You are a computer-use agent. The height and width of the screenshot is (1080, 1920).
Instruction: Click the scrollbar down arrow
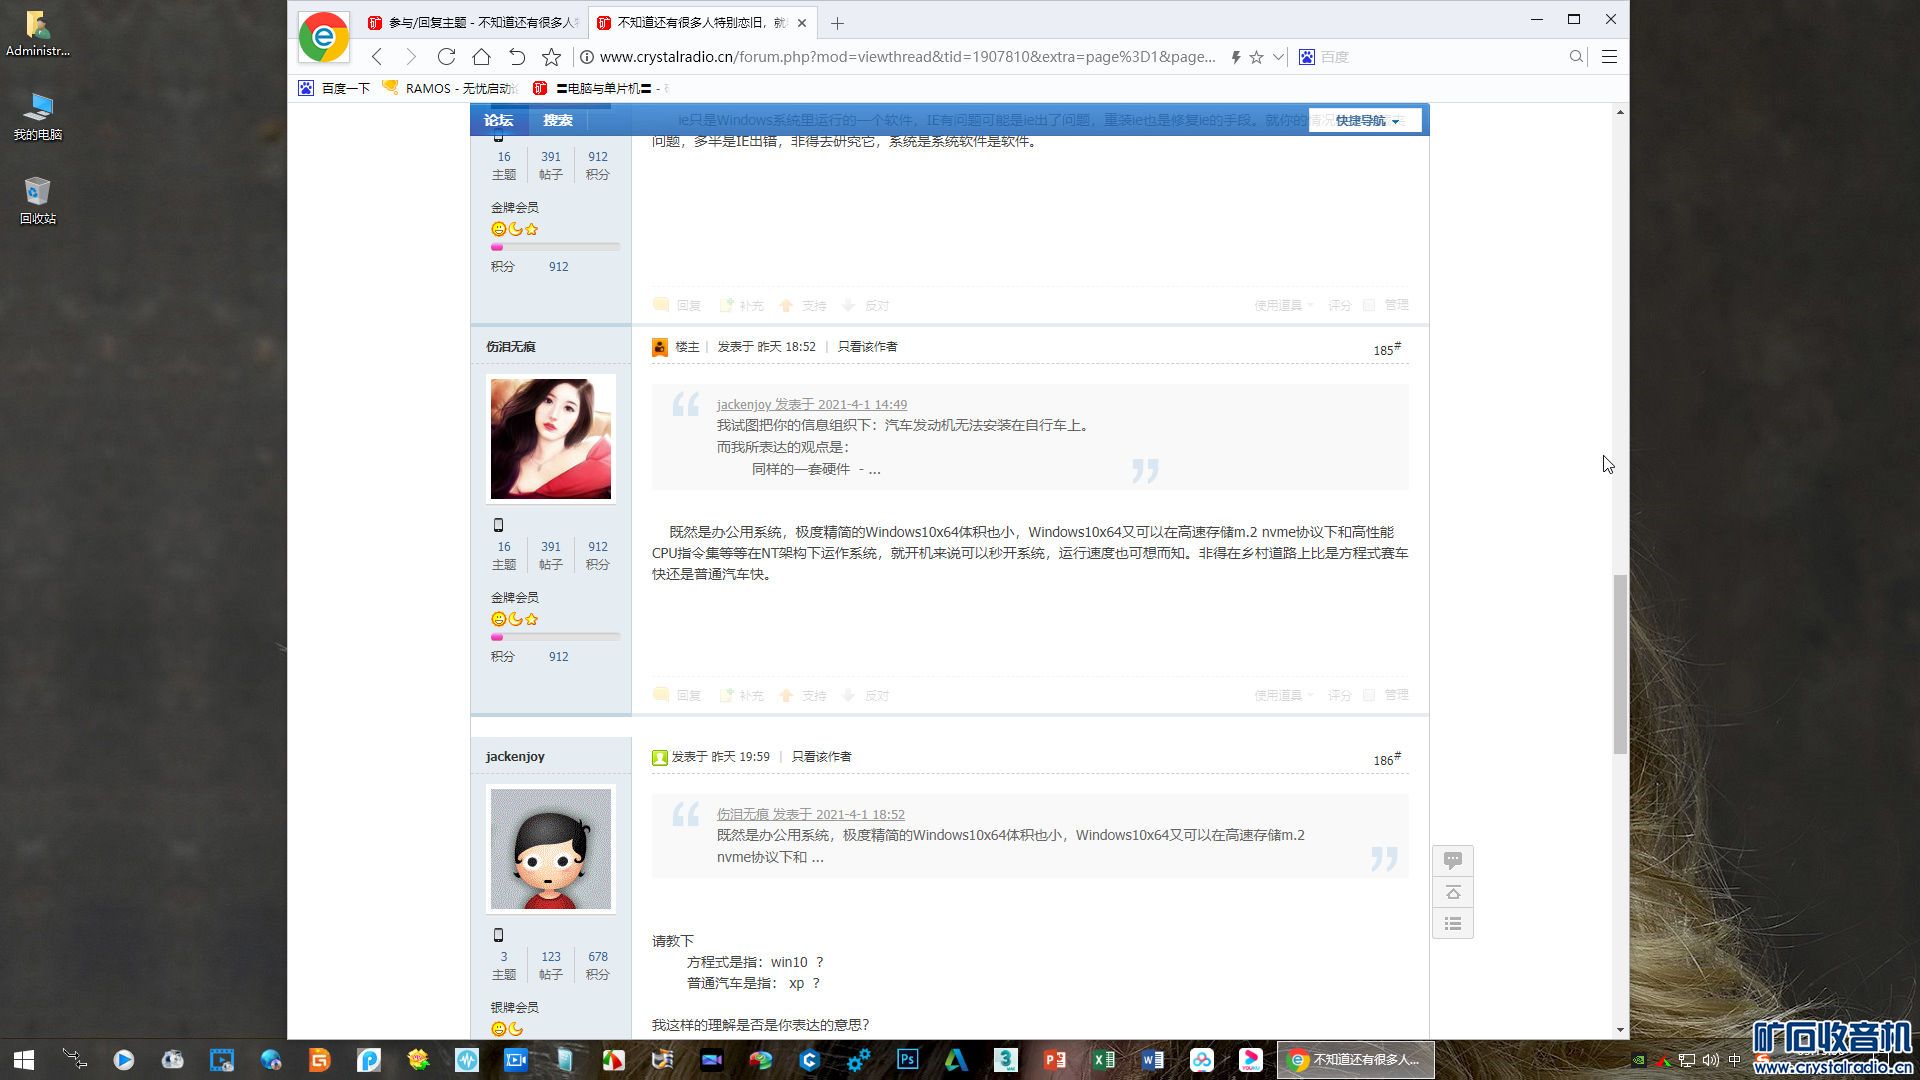click(1620, 1030)
